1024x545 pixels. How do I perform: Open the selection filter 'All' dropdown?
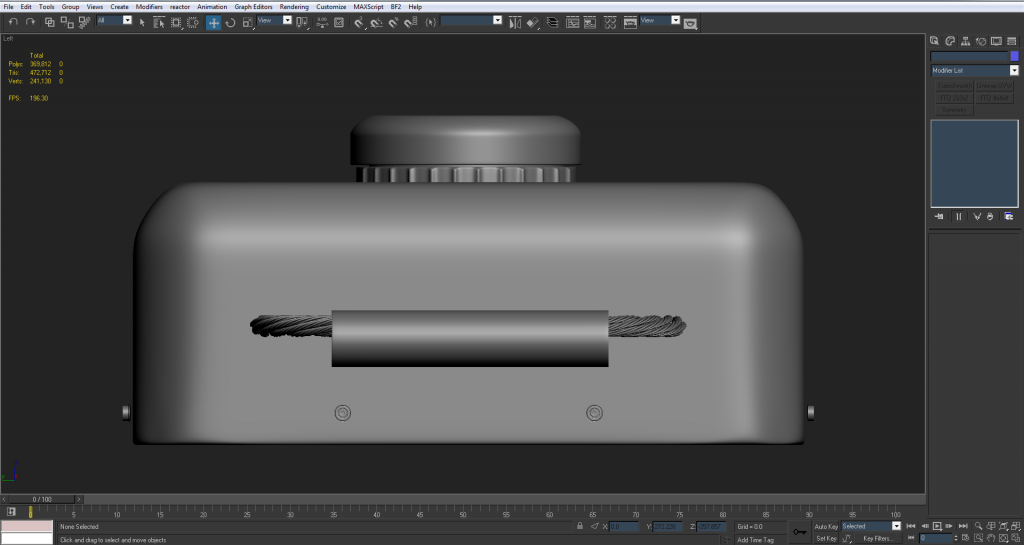point(127,20)
